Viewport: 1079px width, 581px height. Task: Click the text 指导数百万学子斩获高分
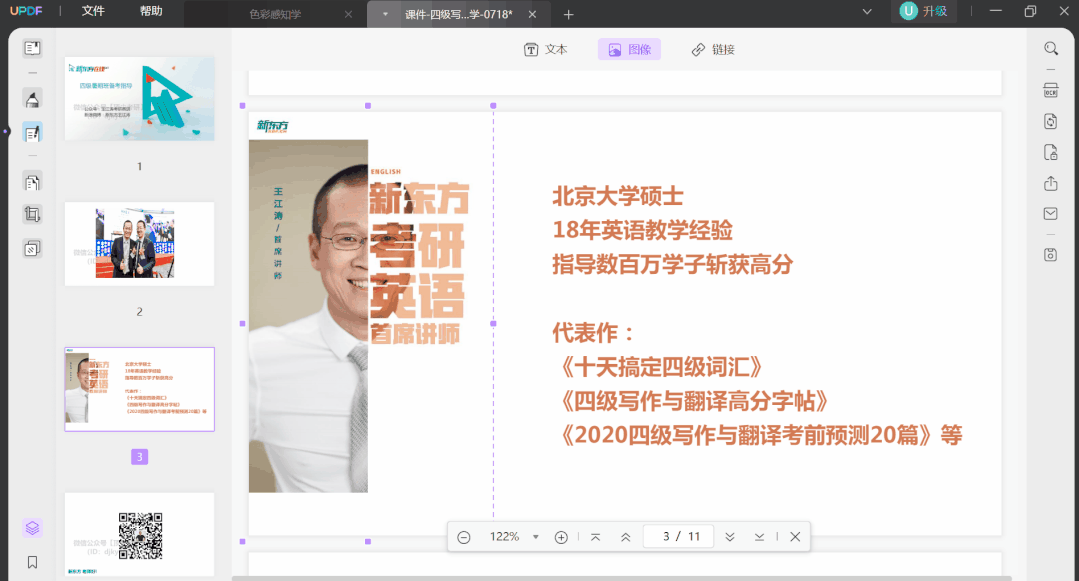pos(672,264)
